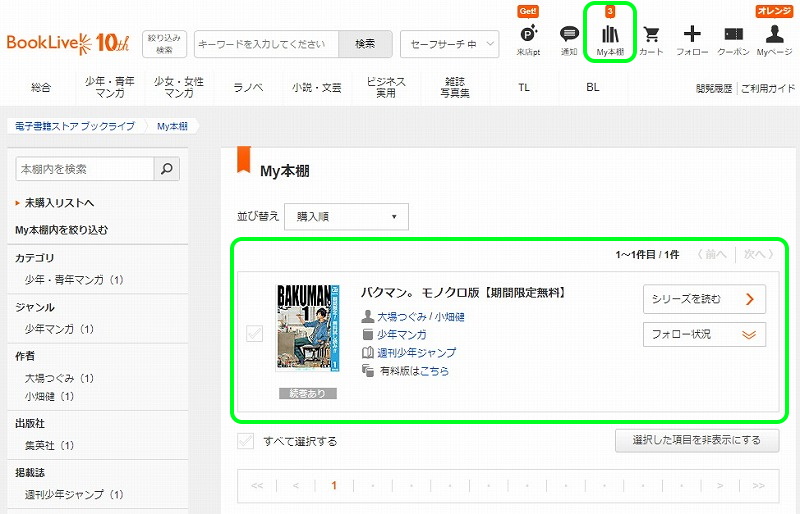Screen dimensions: 800x514
Task: Open the カート shopping cart icon
Action: click(651, 40)
